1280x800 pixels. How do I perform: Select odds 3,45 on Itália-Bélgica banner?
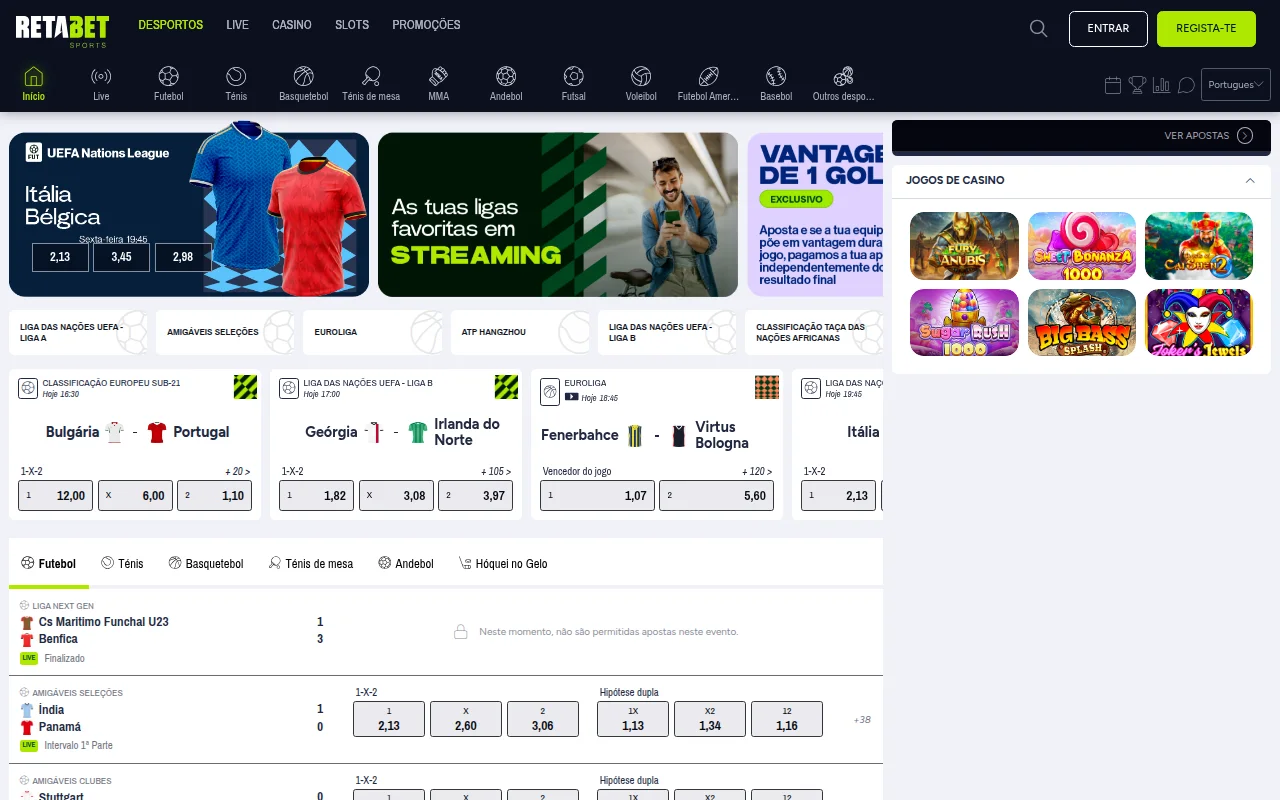coord(121,257)
